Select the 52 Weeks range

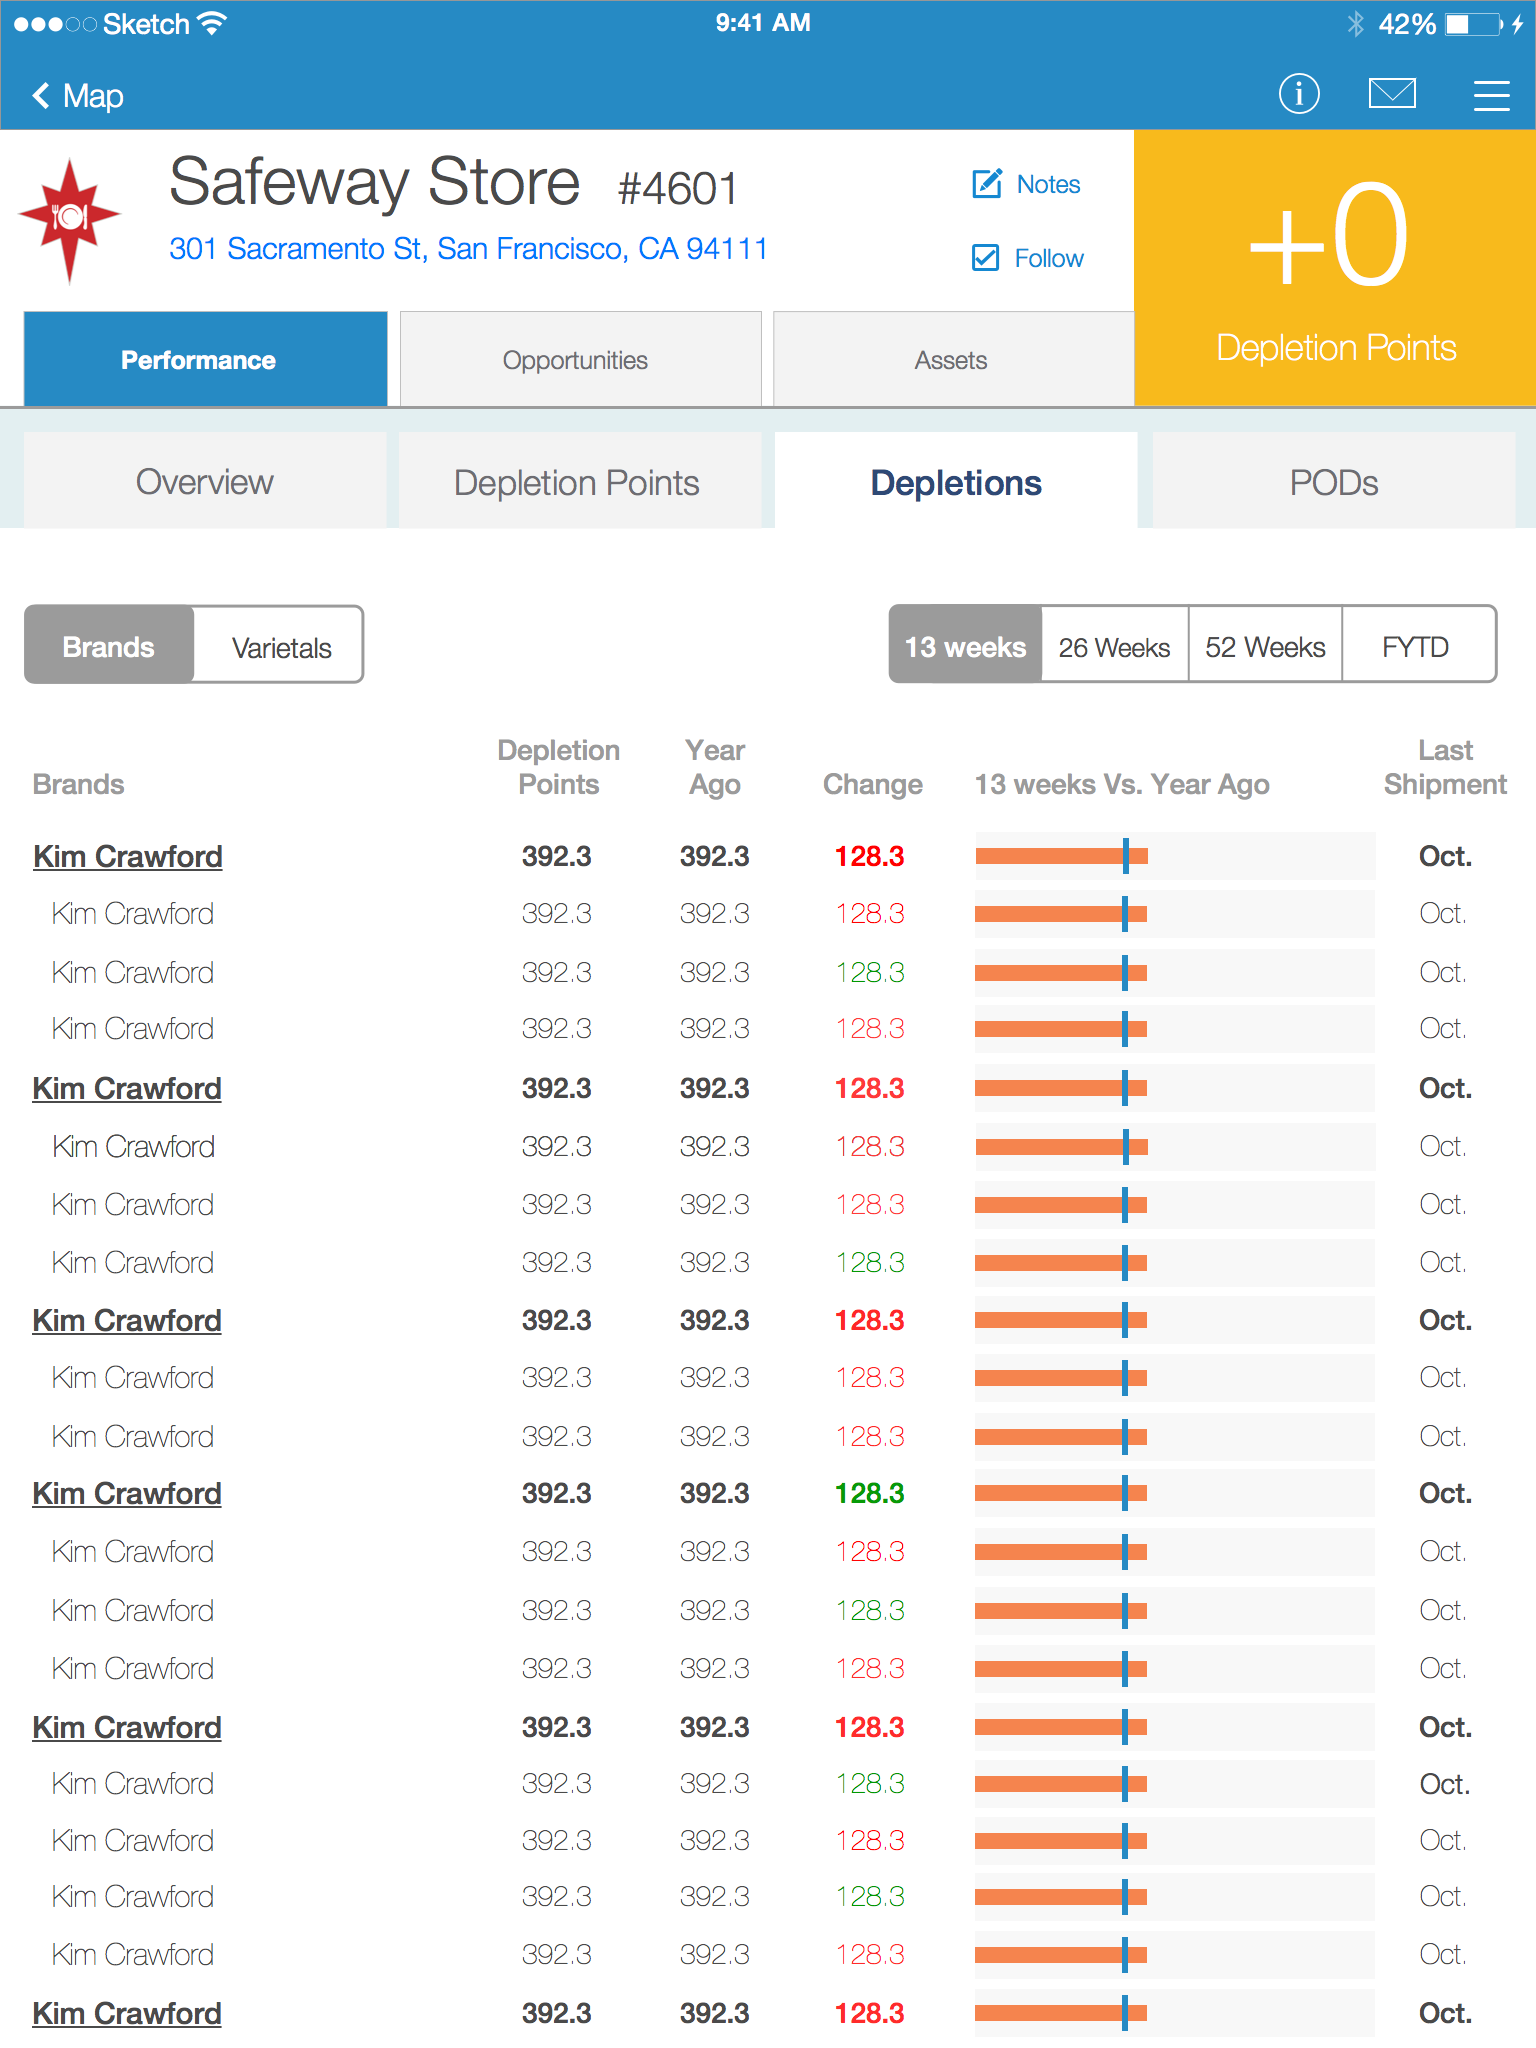click(1265, 646)
